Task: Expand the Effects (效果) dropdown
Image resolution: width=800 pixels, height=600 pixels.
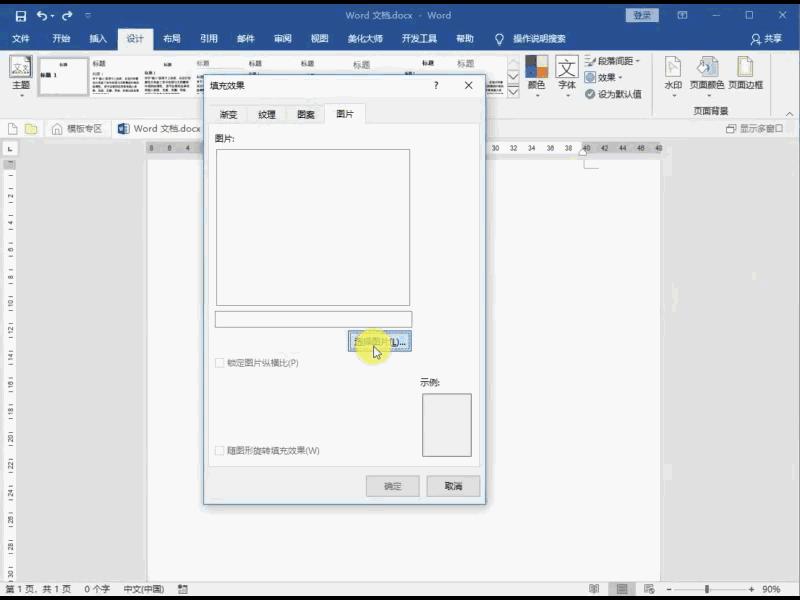Action: (x=608, y=77)
